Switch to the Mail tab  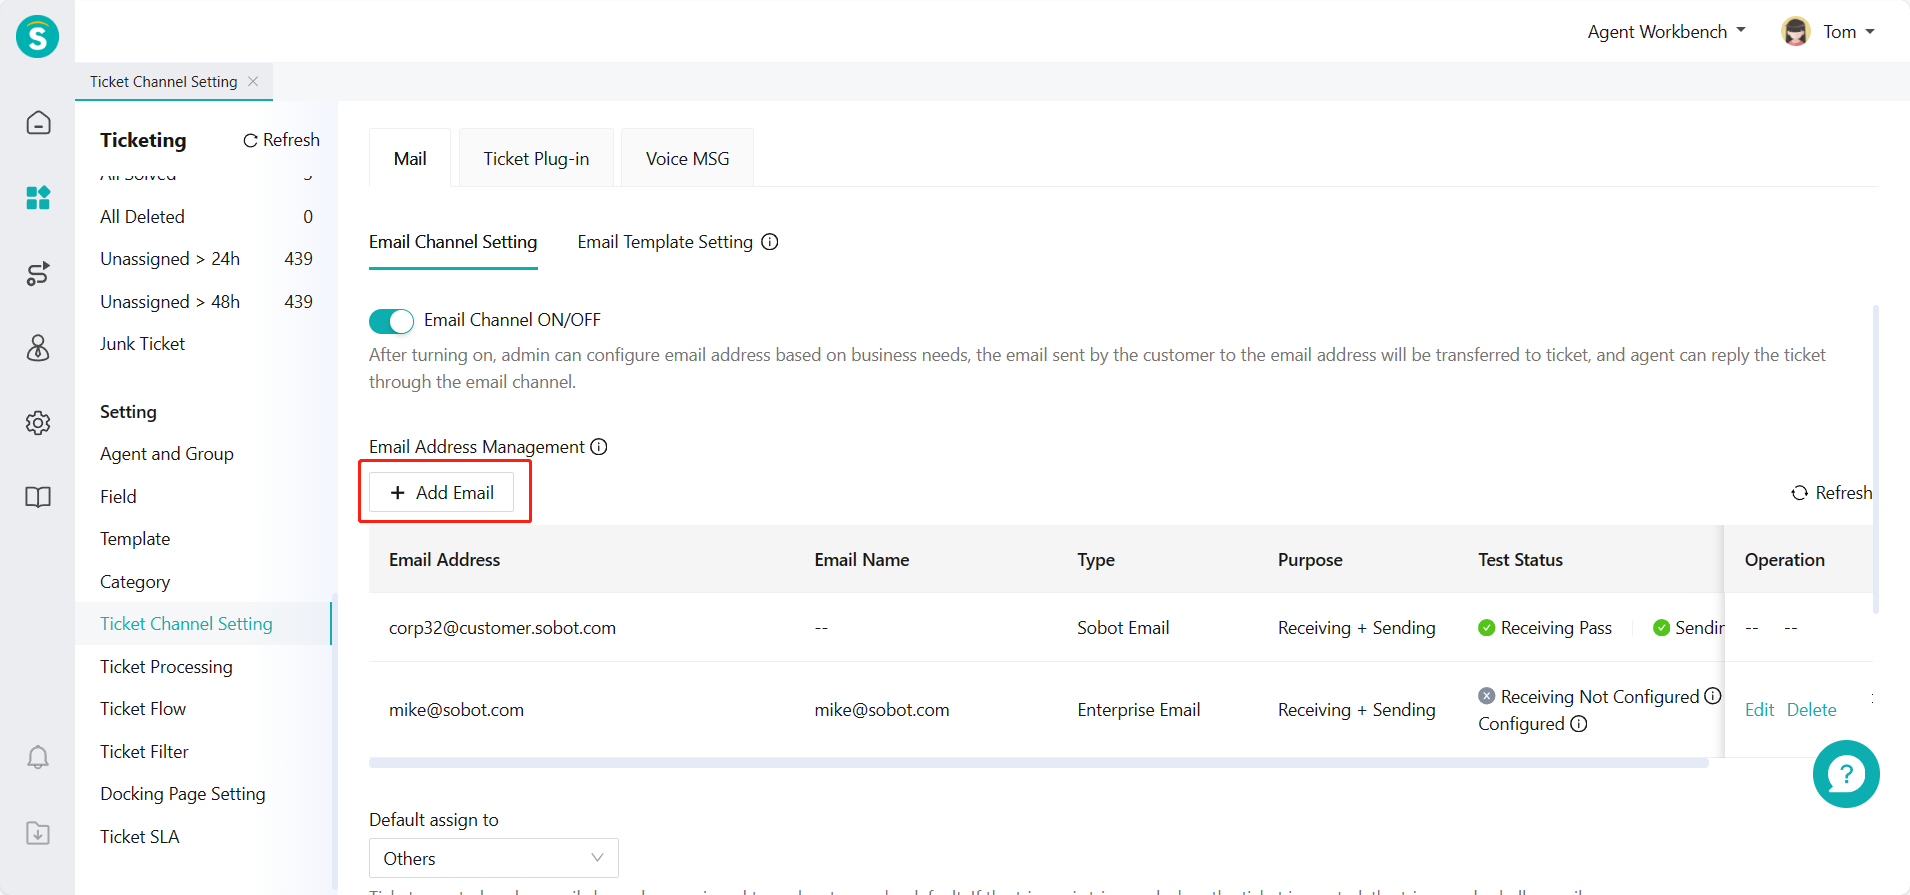[410, 158]
